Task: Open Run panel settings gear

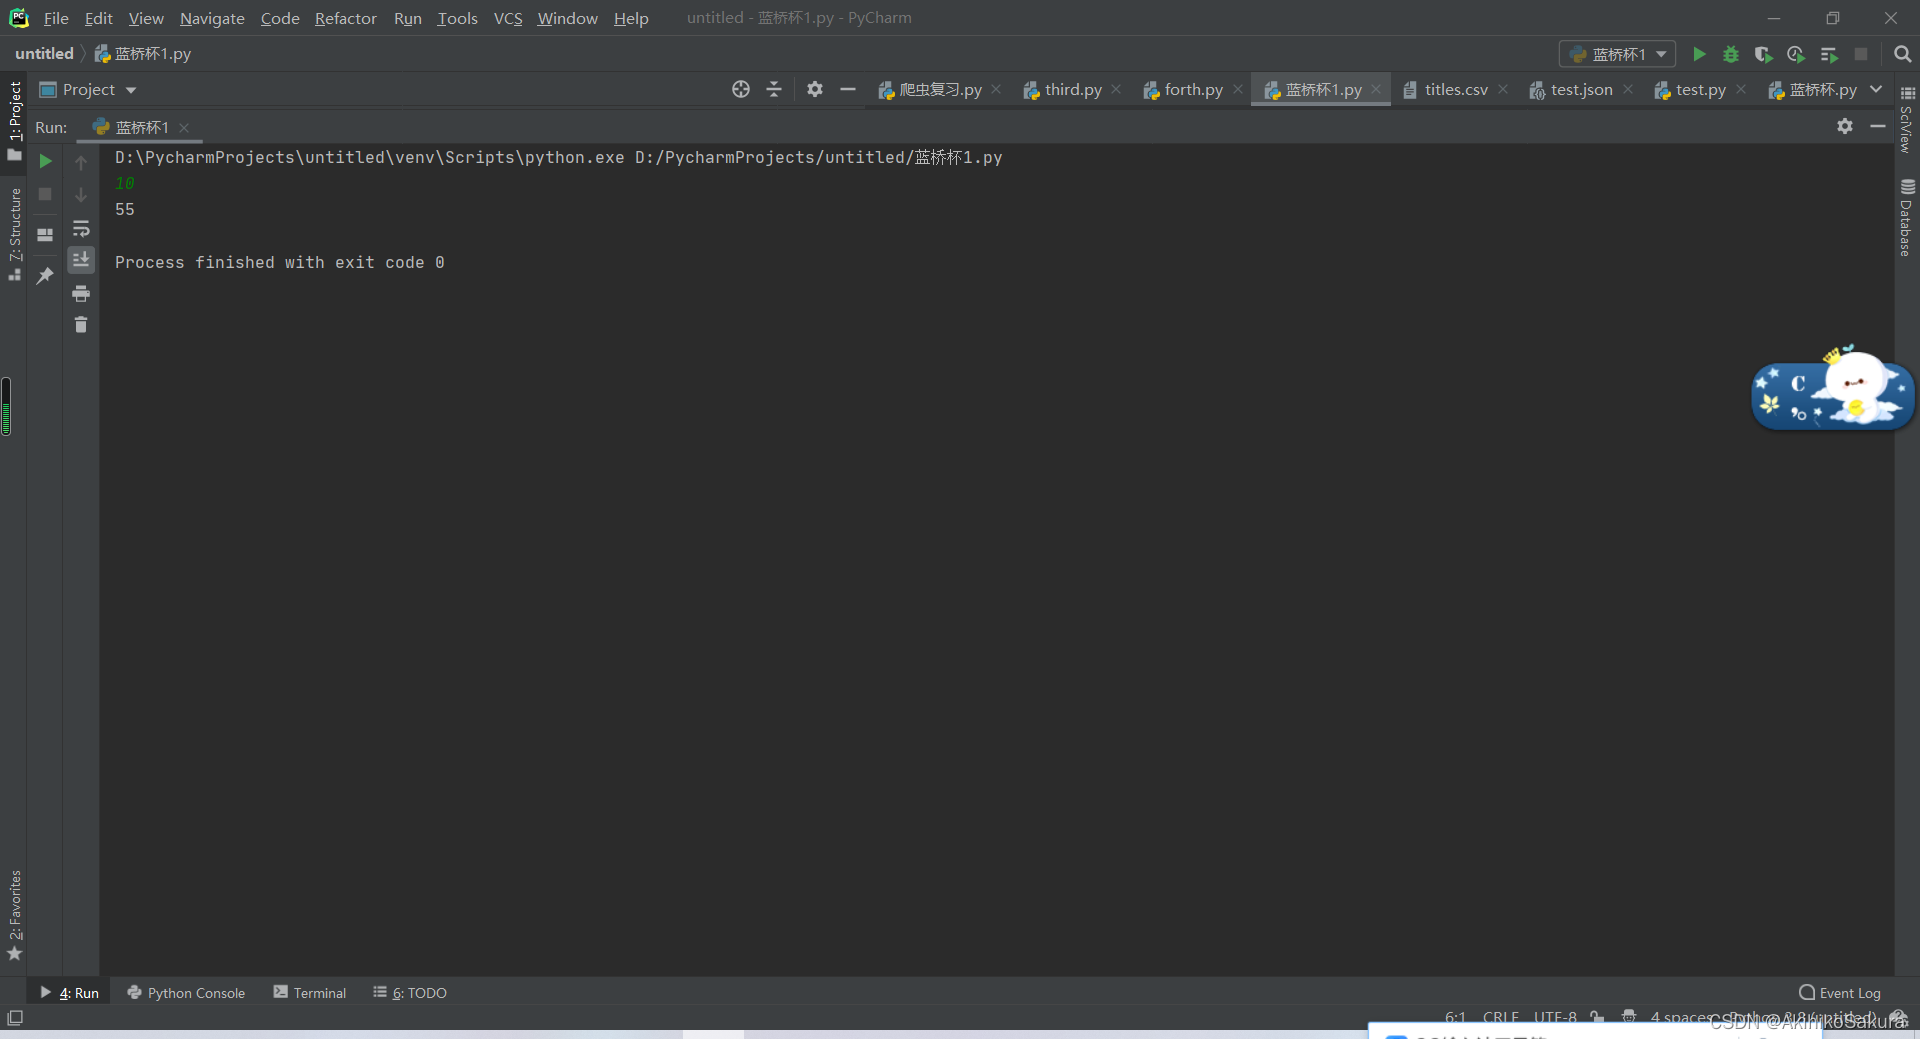Action: click(x=1845, y=127)
